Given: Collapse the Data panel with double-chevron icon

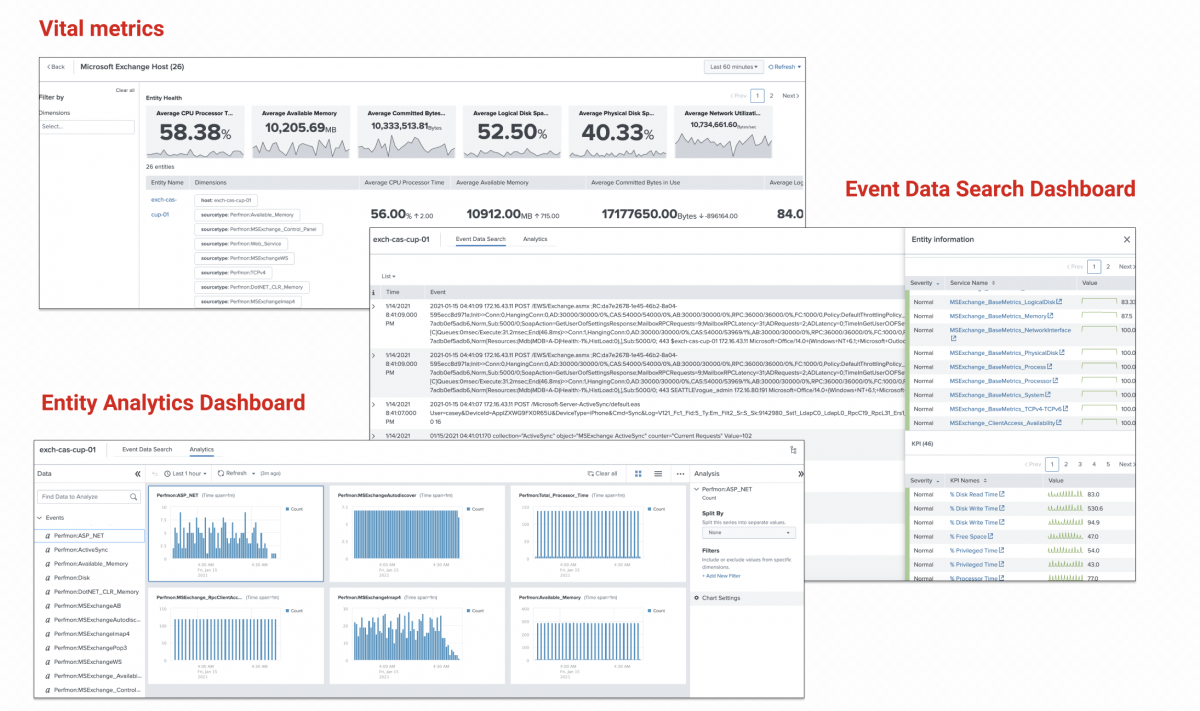Looking at the screenshot, I should coord(138,473).
